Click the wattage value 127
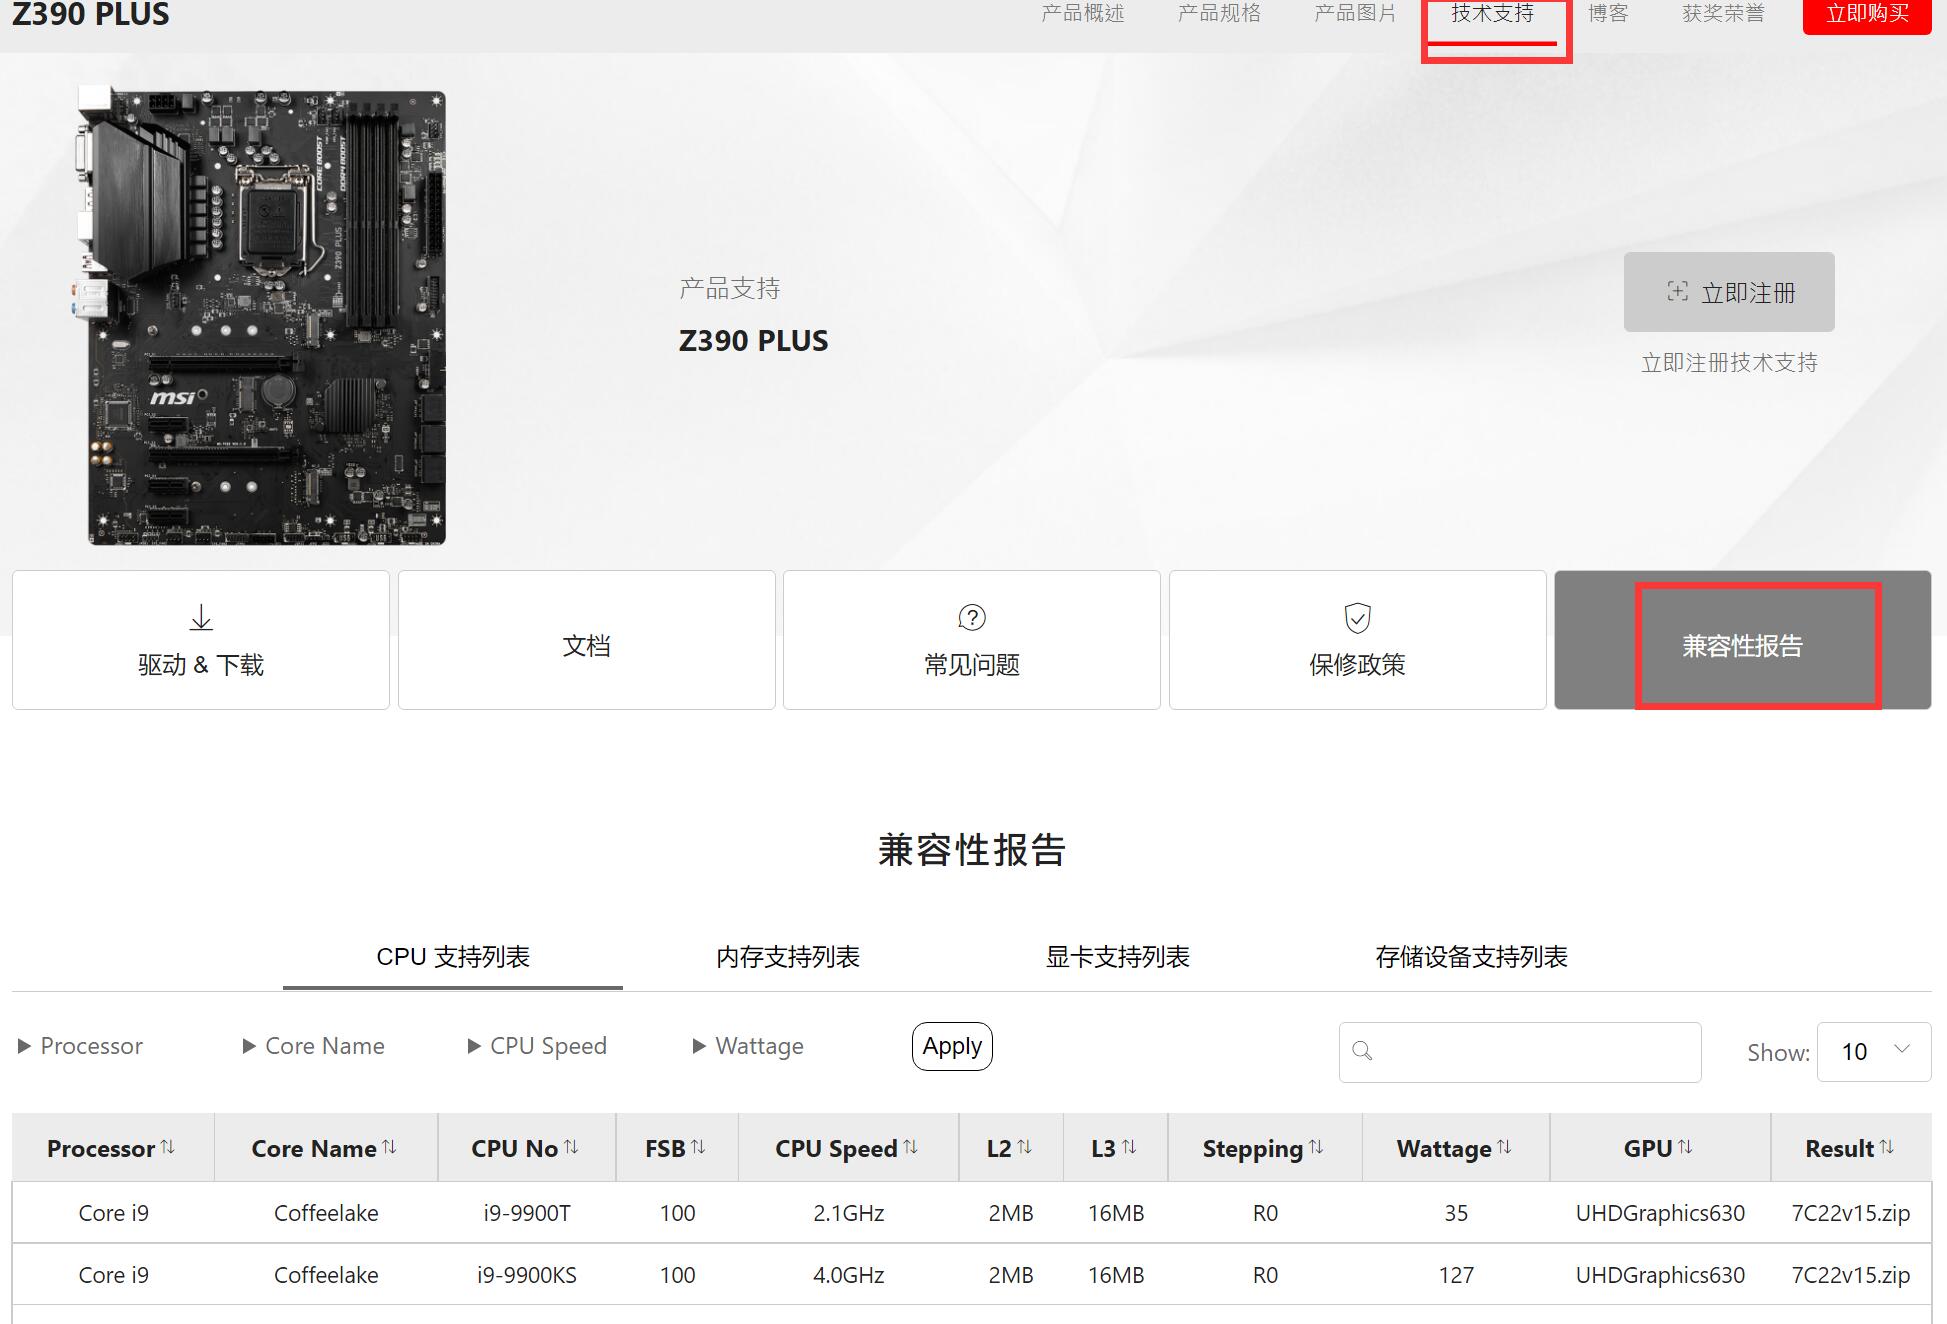The image size is (1947, 1324). pyautogui.click(x=1456, y=1275)
